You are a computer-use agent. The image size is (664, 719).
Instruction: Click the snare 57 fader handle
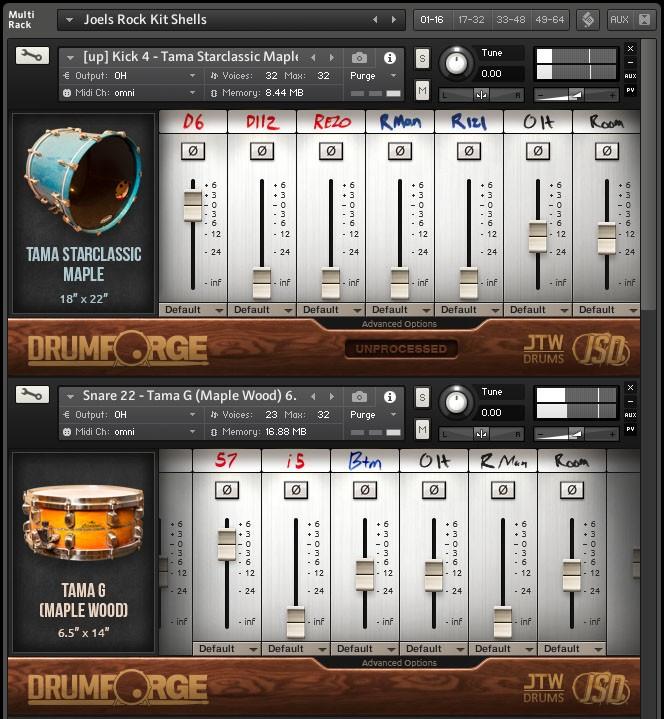click(x=227, y=545)
